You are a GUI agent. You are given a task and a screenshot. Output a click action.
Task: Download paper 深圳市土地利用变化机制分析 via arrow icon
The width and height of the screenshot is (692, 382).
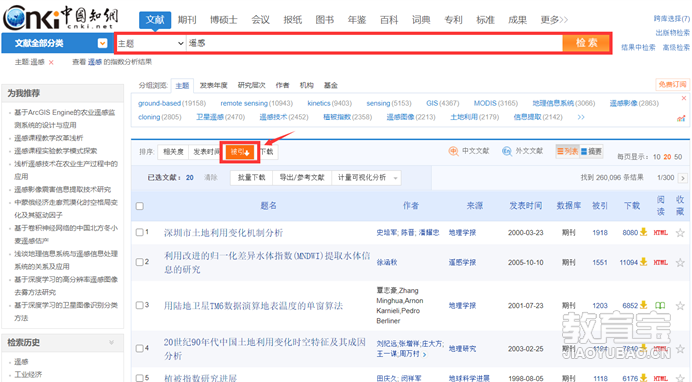tap(643, 232)
